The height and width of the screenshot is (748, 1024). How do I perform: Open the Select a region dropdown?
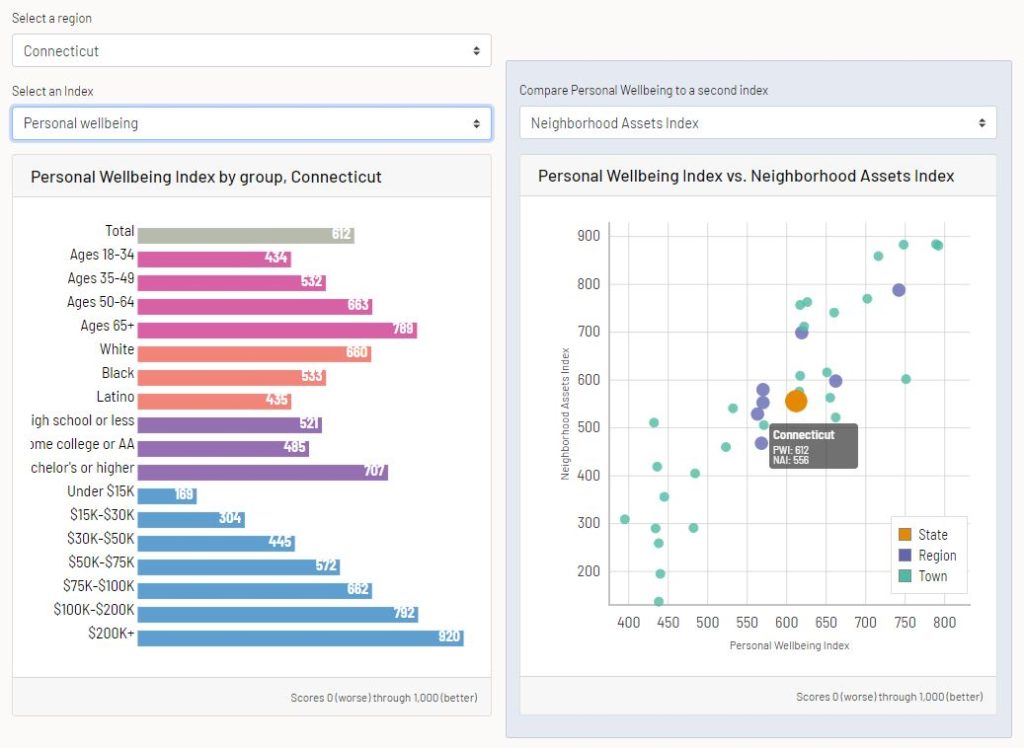click(251, 51)
